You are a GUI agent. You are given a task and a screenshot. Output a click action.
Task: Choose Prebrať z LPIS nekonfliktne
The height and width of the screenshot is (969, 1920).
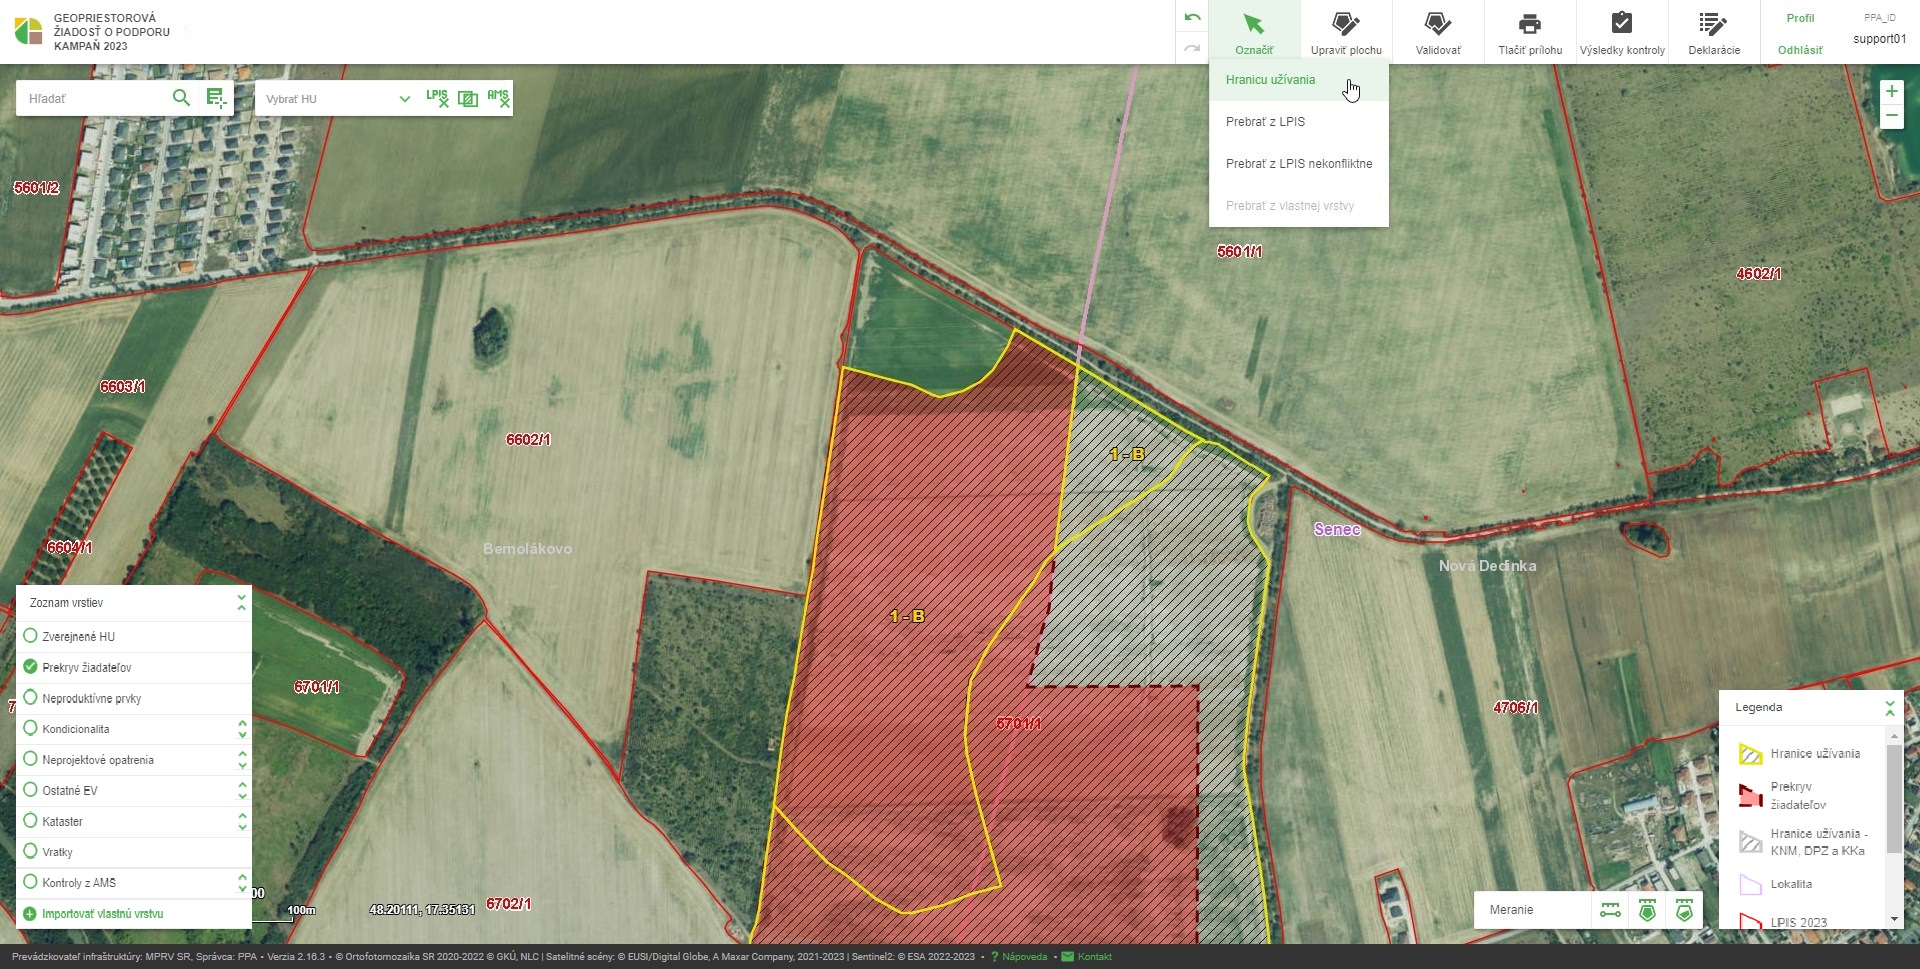pyautogui.click(x=1298, y=164)
